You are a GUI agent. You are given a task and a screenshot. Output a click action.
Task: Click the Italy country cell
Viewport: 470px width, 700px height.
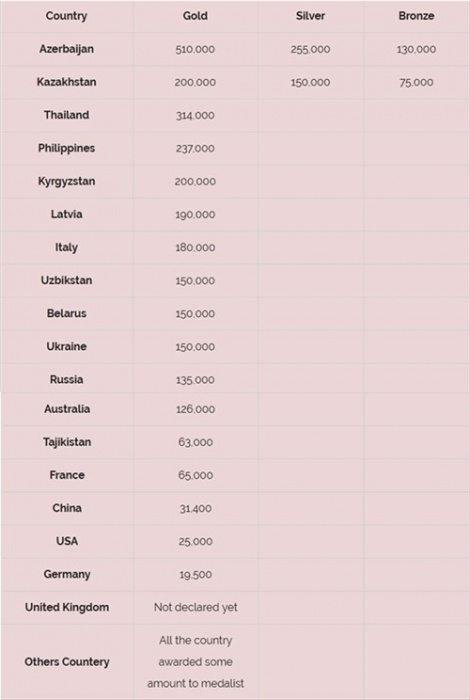[67, 247]
